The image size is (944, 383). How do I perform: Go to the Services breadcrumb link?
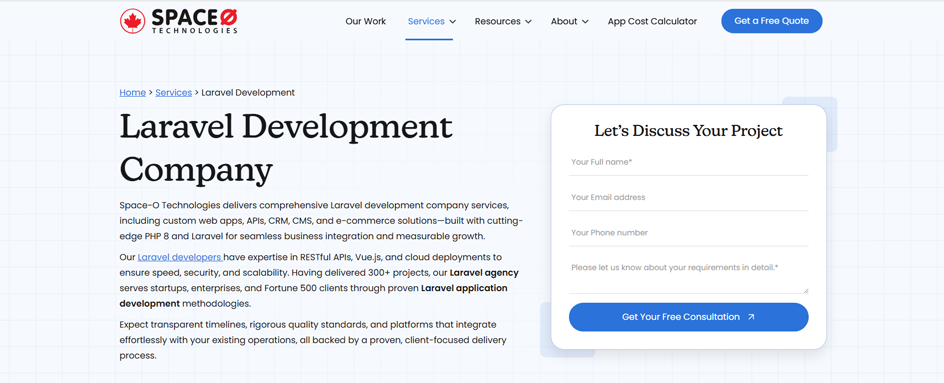coord(173,93)
